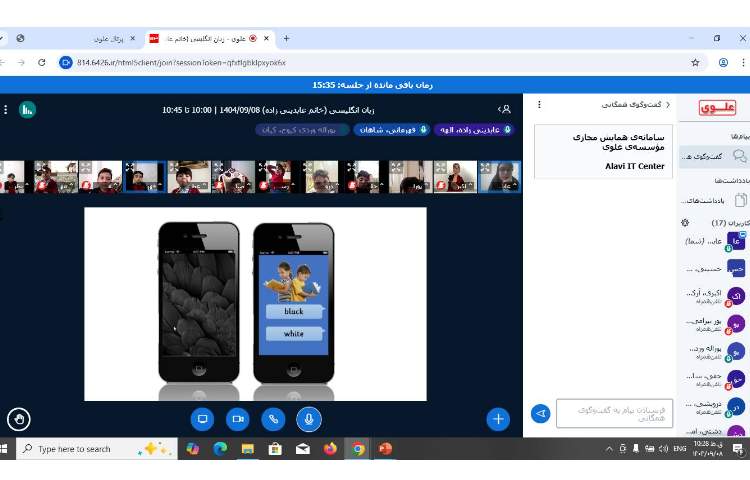The height and width of the screenshot is (480, 750).
Task: Click the leave audio phone button
Action: pyautogui.click(x=273, y=419)
